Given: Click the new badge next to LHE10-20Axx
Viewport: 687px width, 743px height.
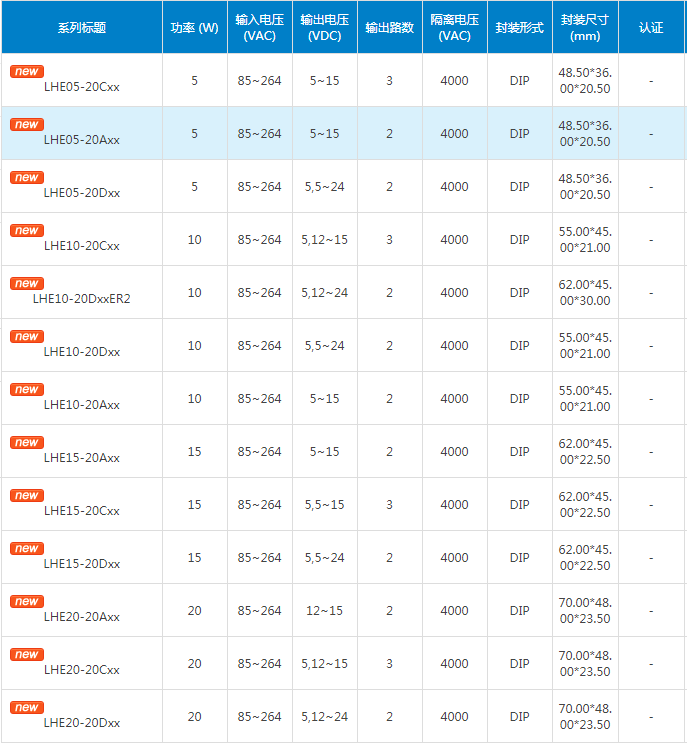Looking at the screenshot, I should (x=26, y=390).
